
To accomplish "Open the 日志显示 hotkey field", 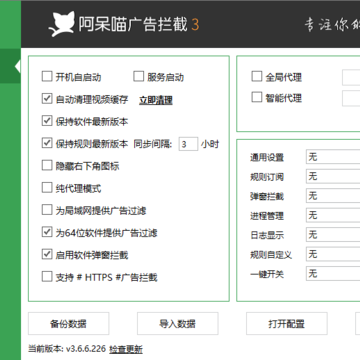I will click(333, 235).
